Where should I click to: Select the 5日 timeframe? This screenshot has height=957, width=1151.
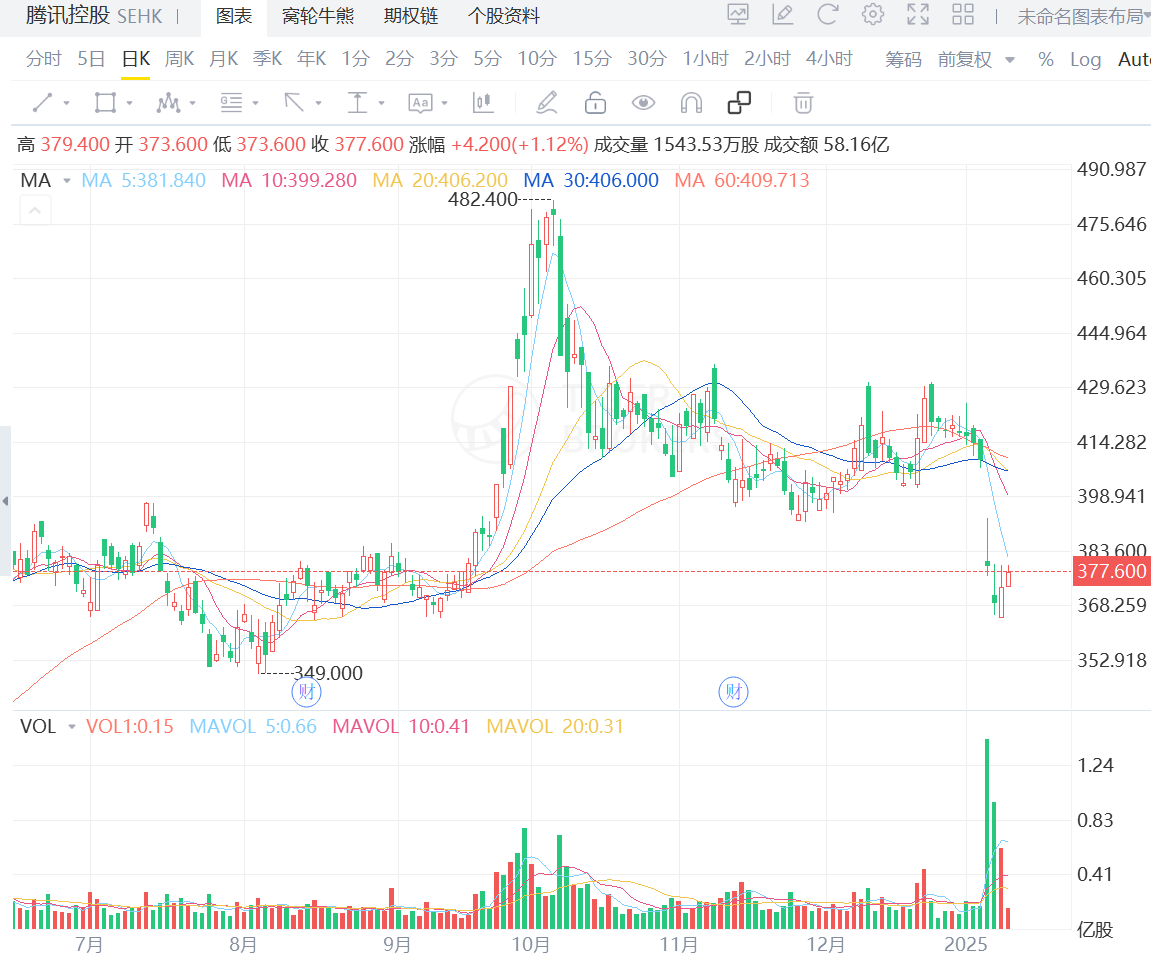[x=91, y=59]
